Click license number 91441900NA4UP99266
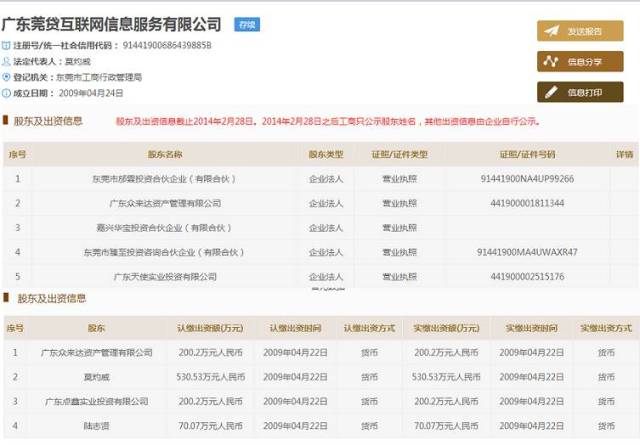 pos(527,179)
